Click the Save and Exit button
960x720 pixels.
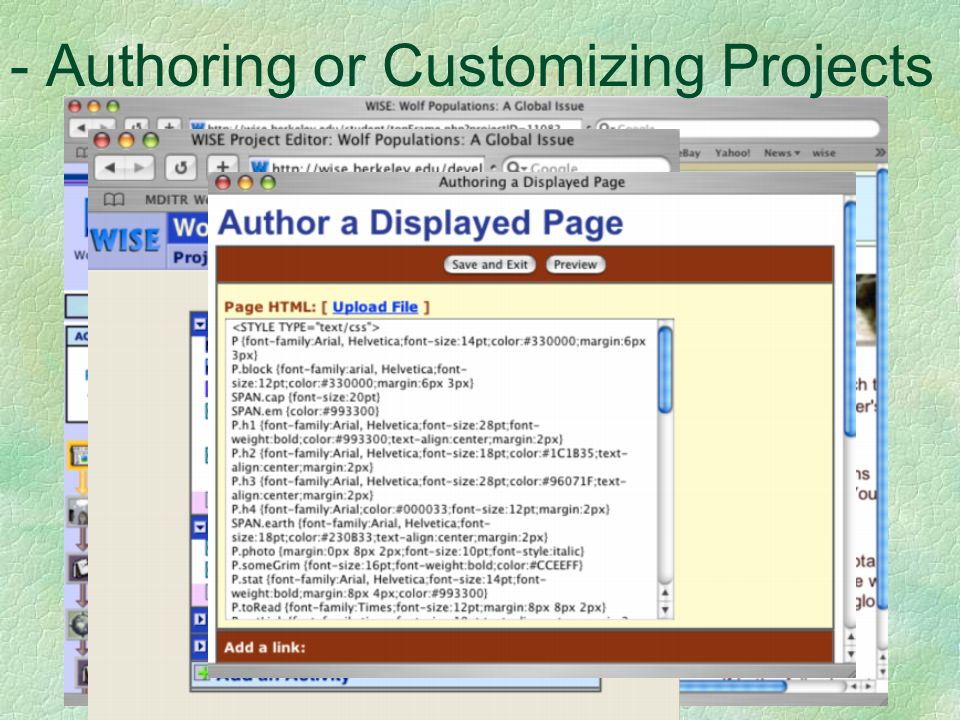click(x=490, y=264)
